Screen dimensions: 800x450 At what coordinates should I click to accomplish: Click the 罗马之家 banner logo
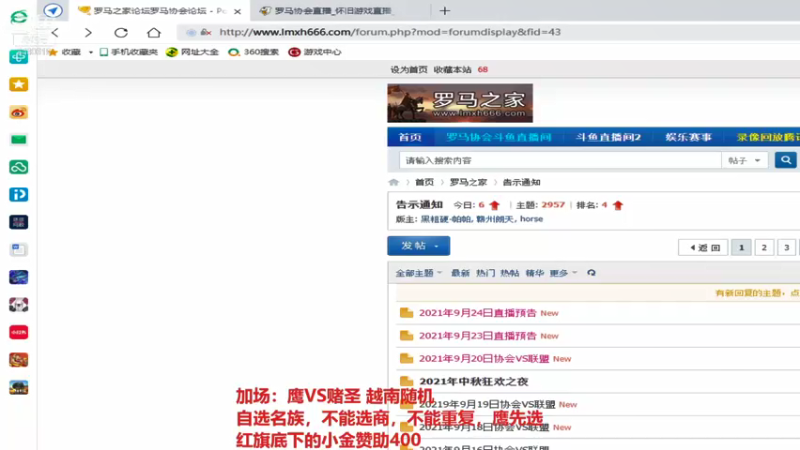click(460, 103)
